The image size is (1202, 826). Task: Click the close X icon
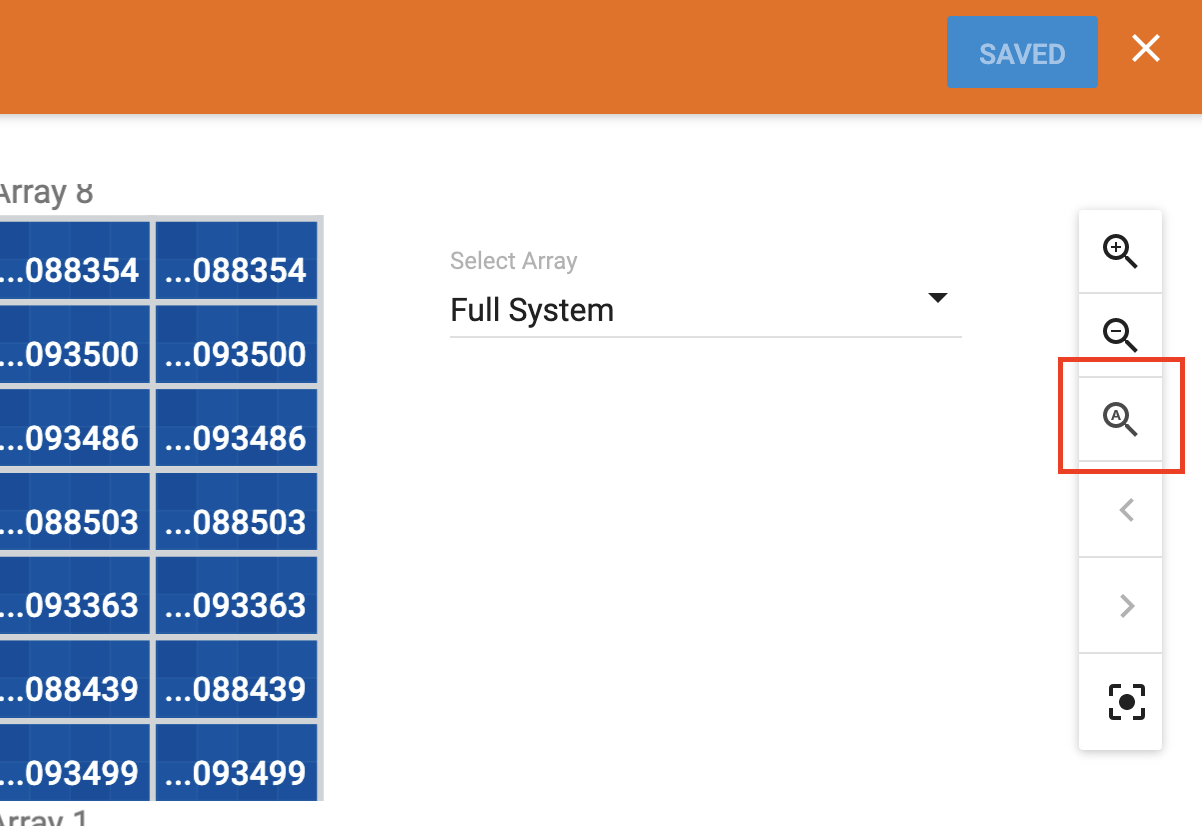(1145, 48)
